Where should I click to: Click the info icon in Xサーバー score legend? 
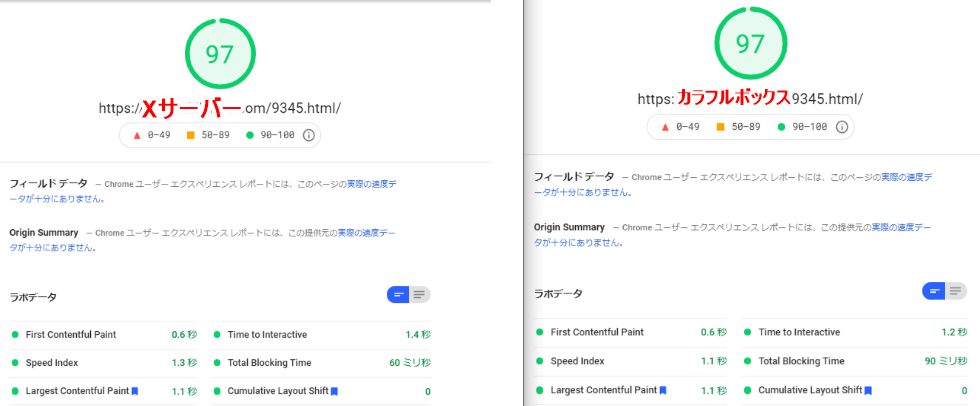[x=308, y=135]
